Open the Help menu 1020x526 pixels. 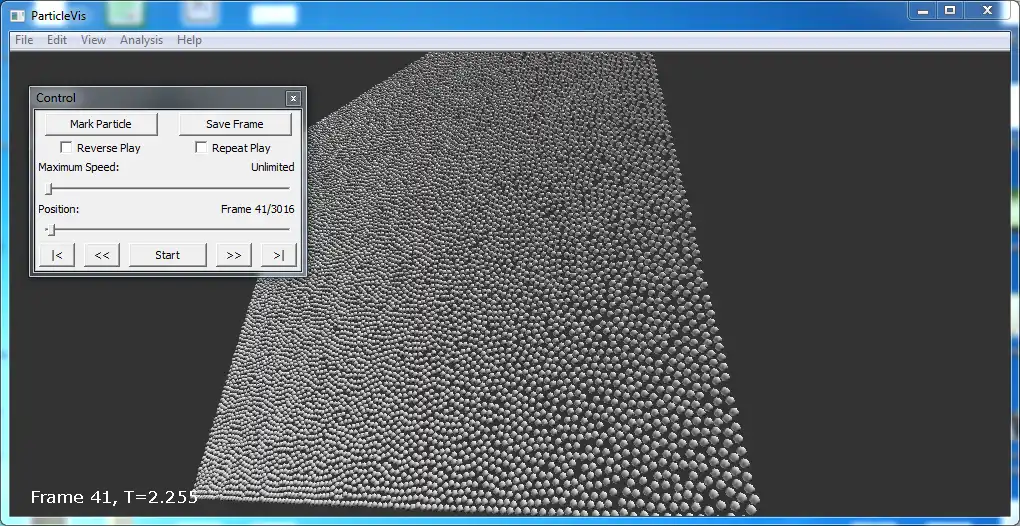[189, 40]
